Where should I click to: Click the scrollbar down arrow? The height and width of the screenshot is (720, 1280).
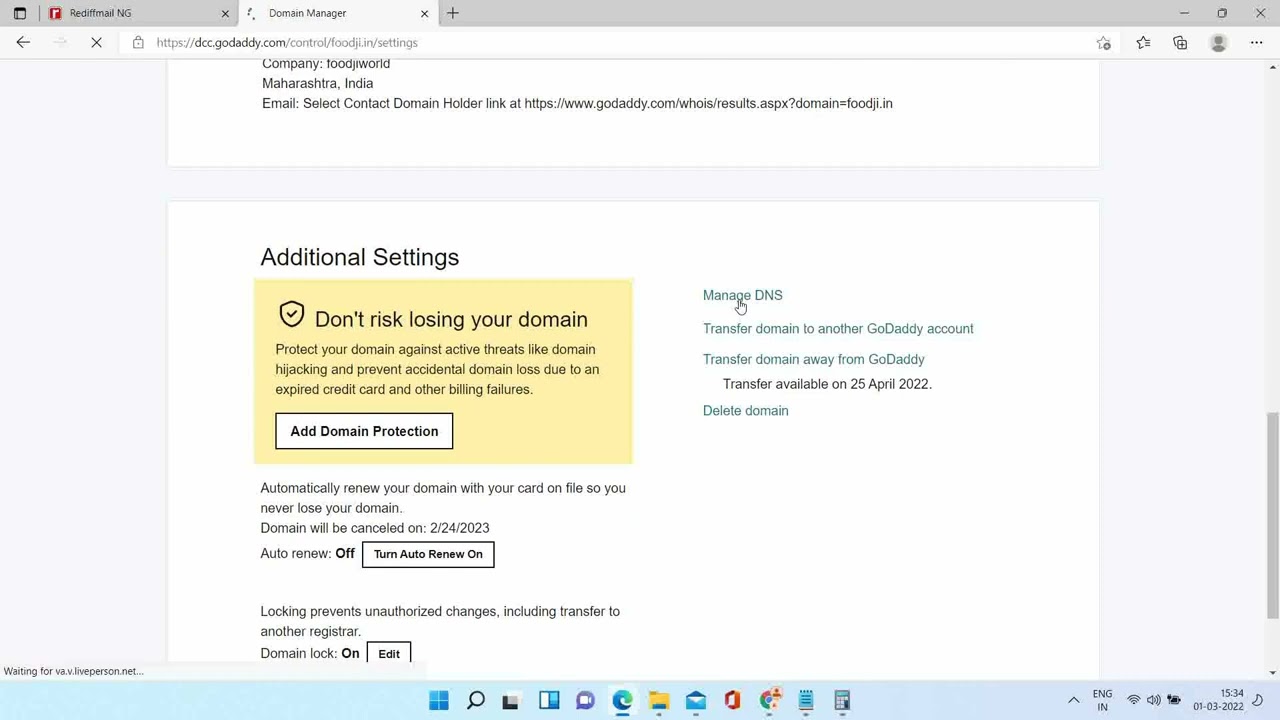(x=1273, y=673)
